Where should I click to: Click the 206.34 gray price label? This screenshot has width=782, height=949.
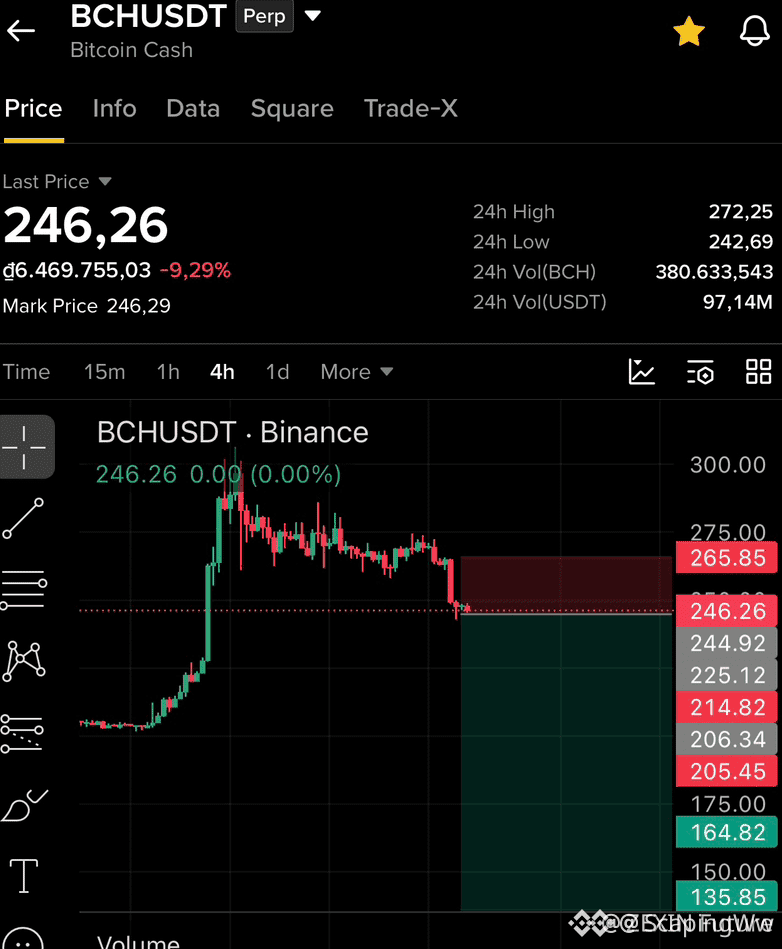[727, 739]
